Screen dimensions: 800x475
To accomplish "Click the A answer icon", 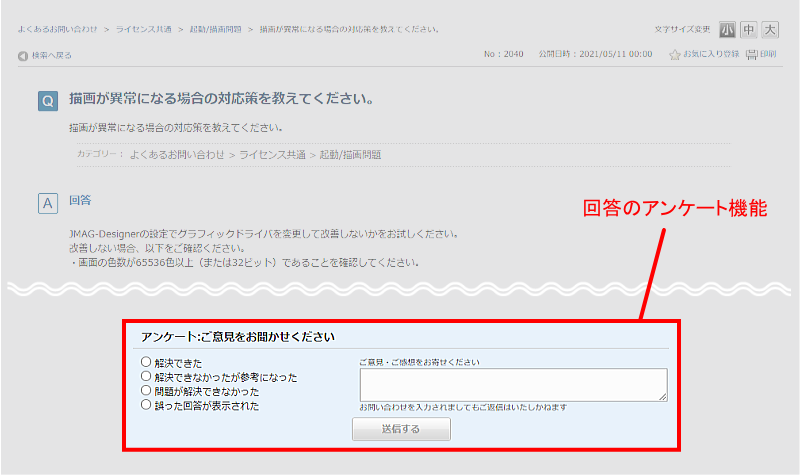I will [47, 204].
